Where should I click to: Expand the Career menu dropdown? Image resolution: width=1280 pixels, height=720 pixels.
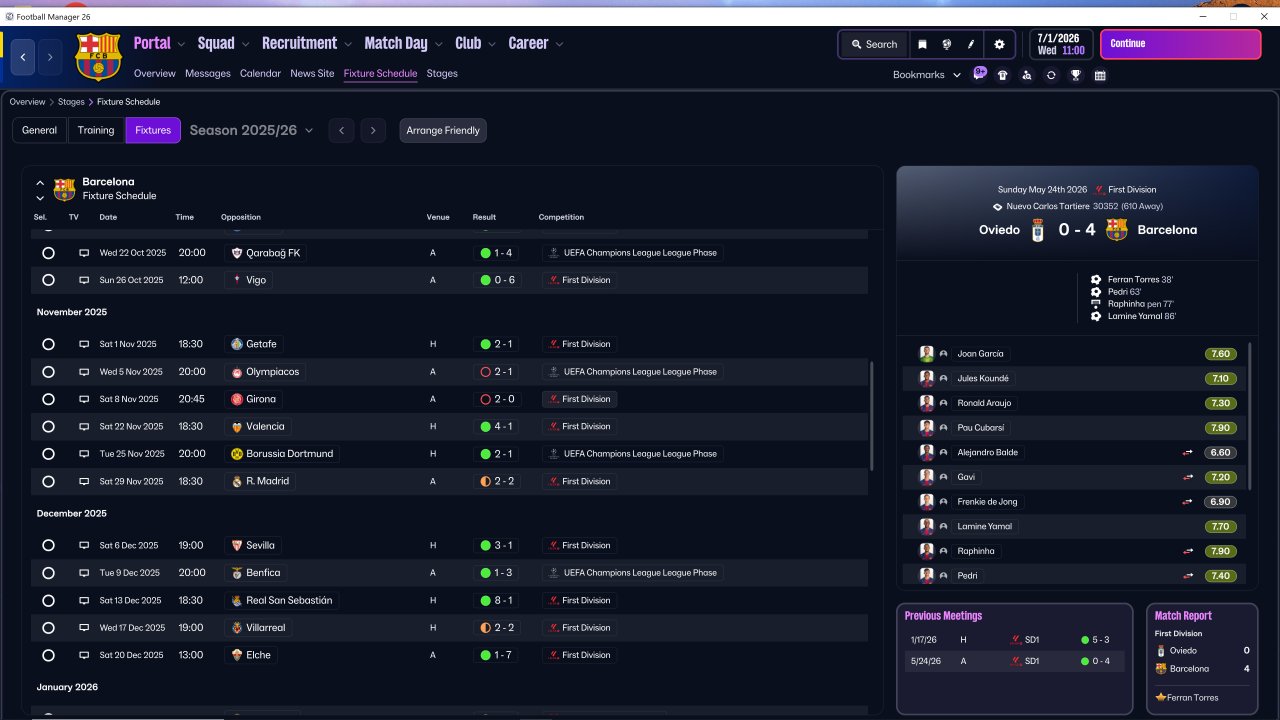(x=559, y=44)
